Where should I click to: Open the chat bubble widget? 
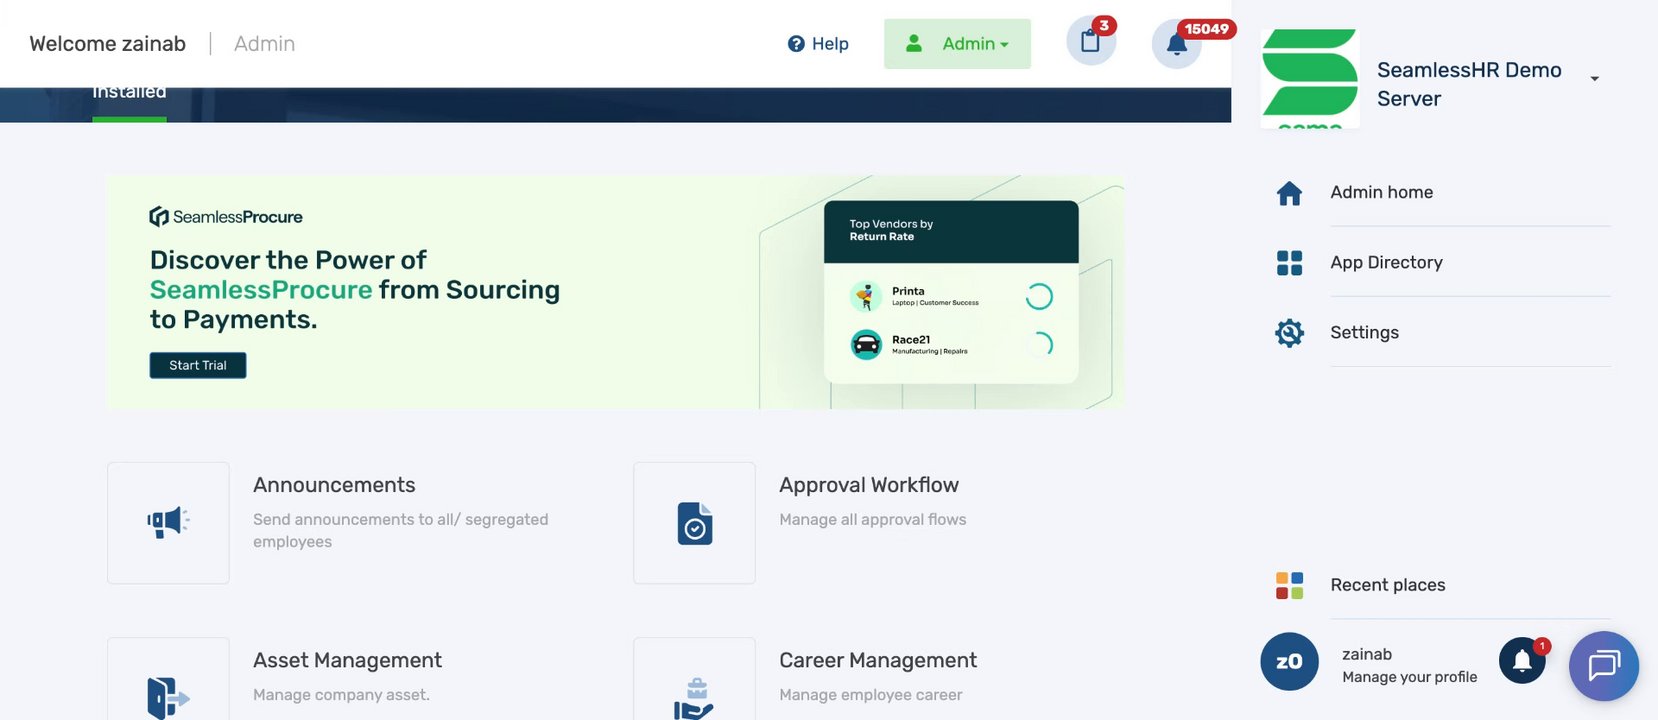pos(1604,666)
